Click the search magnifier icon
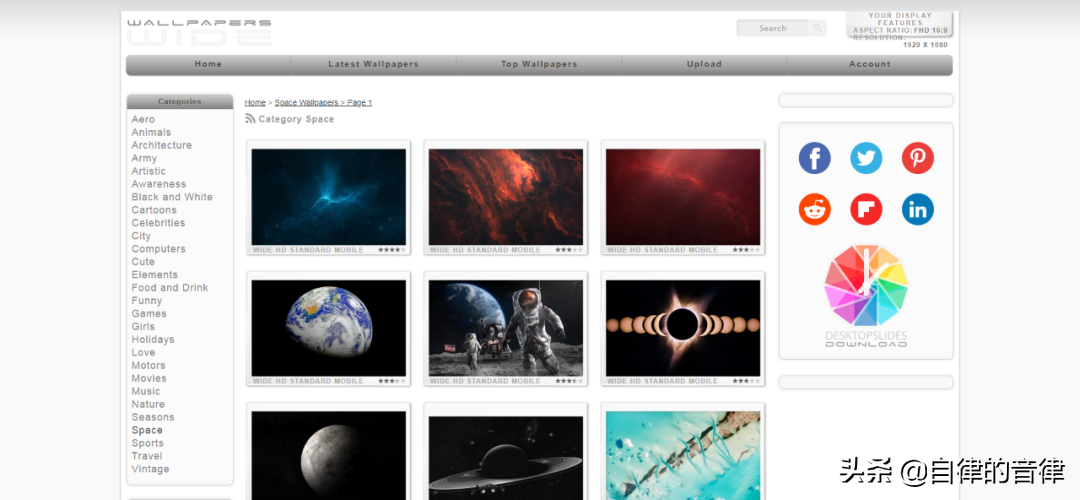 click(817, 28)
